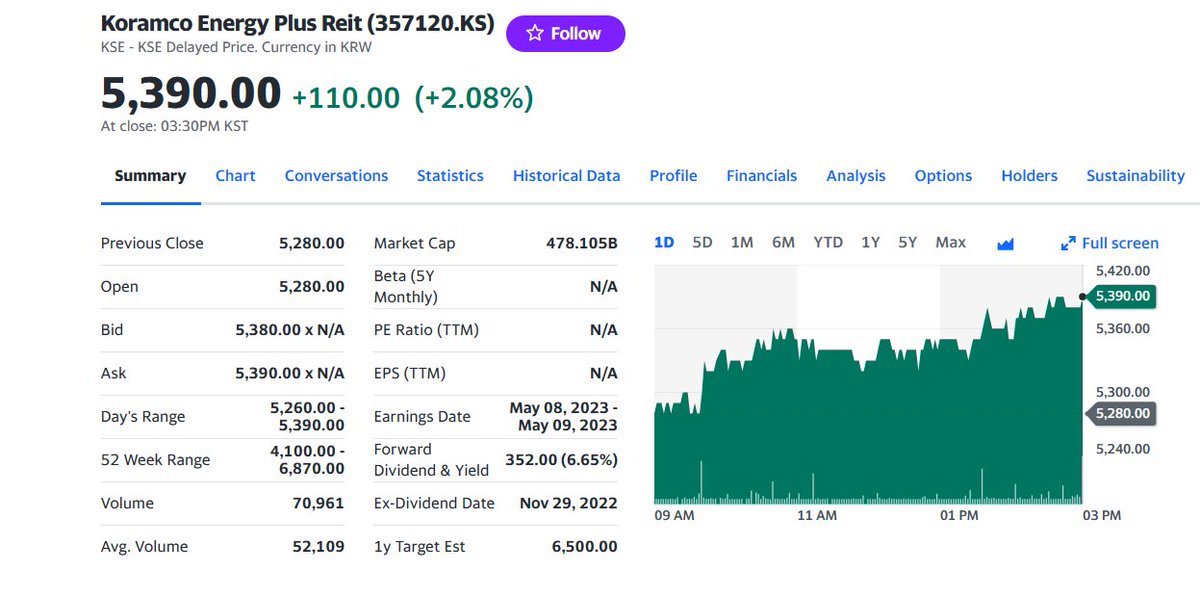Click the PE Ratio (TTM) label

[426, 329]
